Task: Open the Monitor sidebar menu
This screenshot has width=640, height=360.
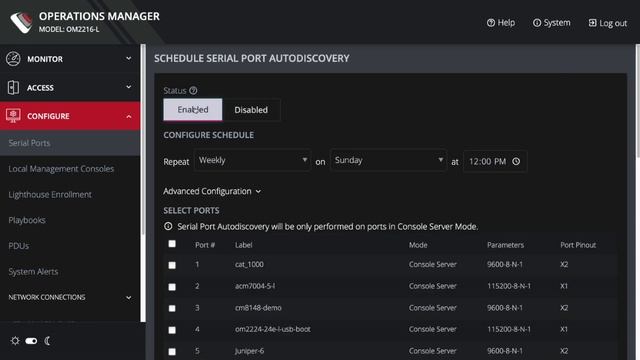Action: click(x=70, y=59)
